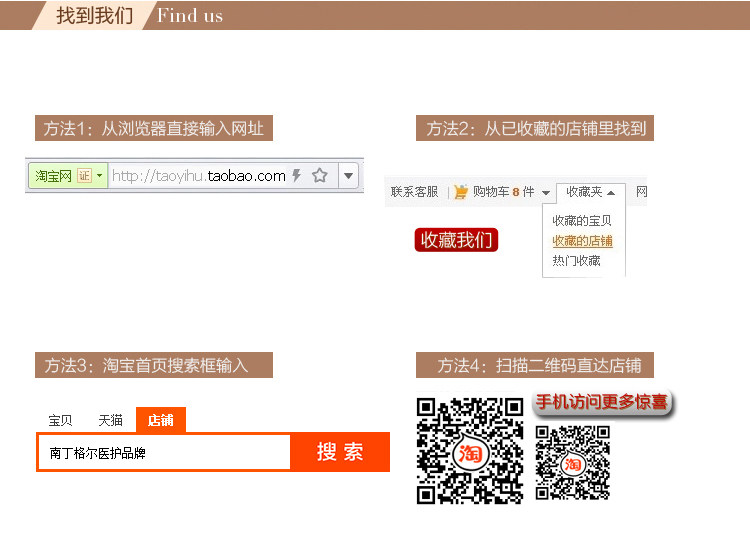Click the lightning bolt icon in address bar
Screen dimensions: 750x546
pos(297,175)
